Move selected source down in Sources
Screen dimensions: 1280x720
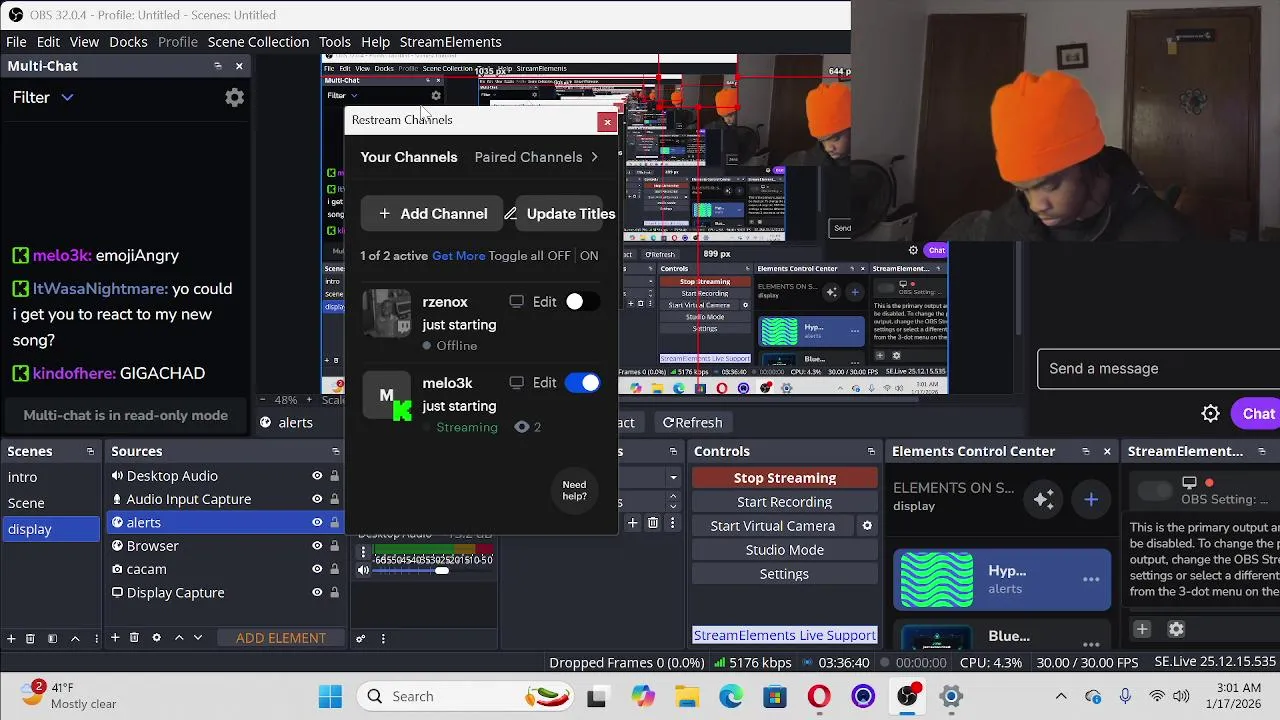point(198,638)
